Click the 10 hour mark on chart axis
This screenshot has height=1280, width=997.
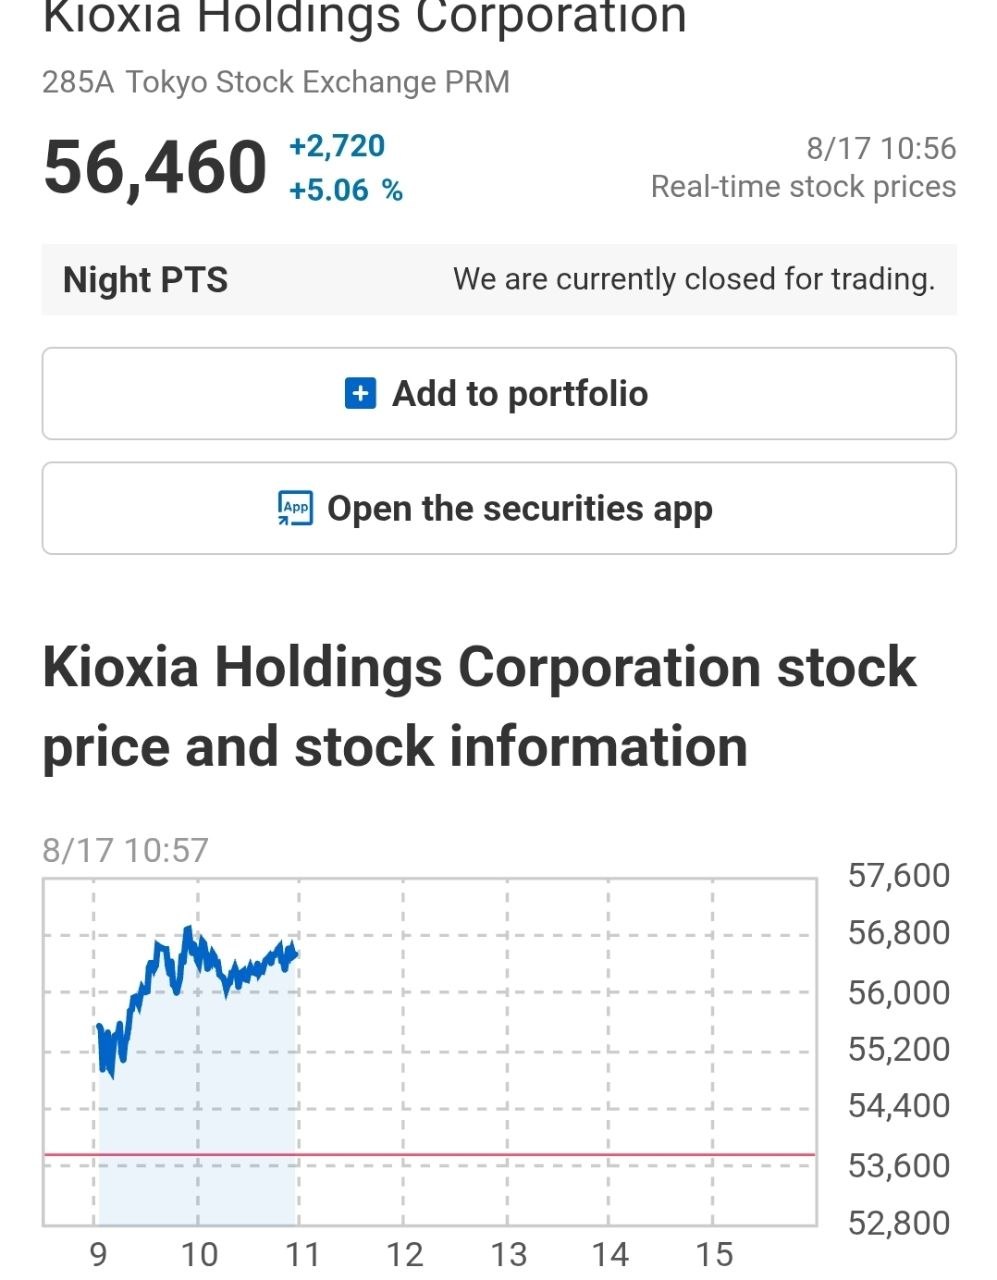(199, 1254)
